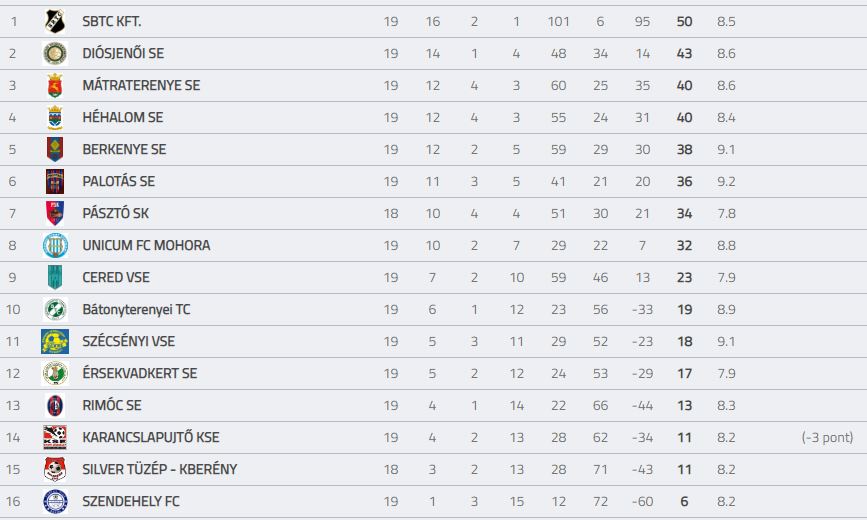Click the Héhalom SE coat of arms icon
The image size is (867, 520).
pos(55,117)
